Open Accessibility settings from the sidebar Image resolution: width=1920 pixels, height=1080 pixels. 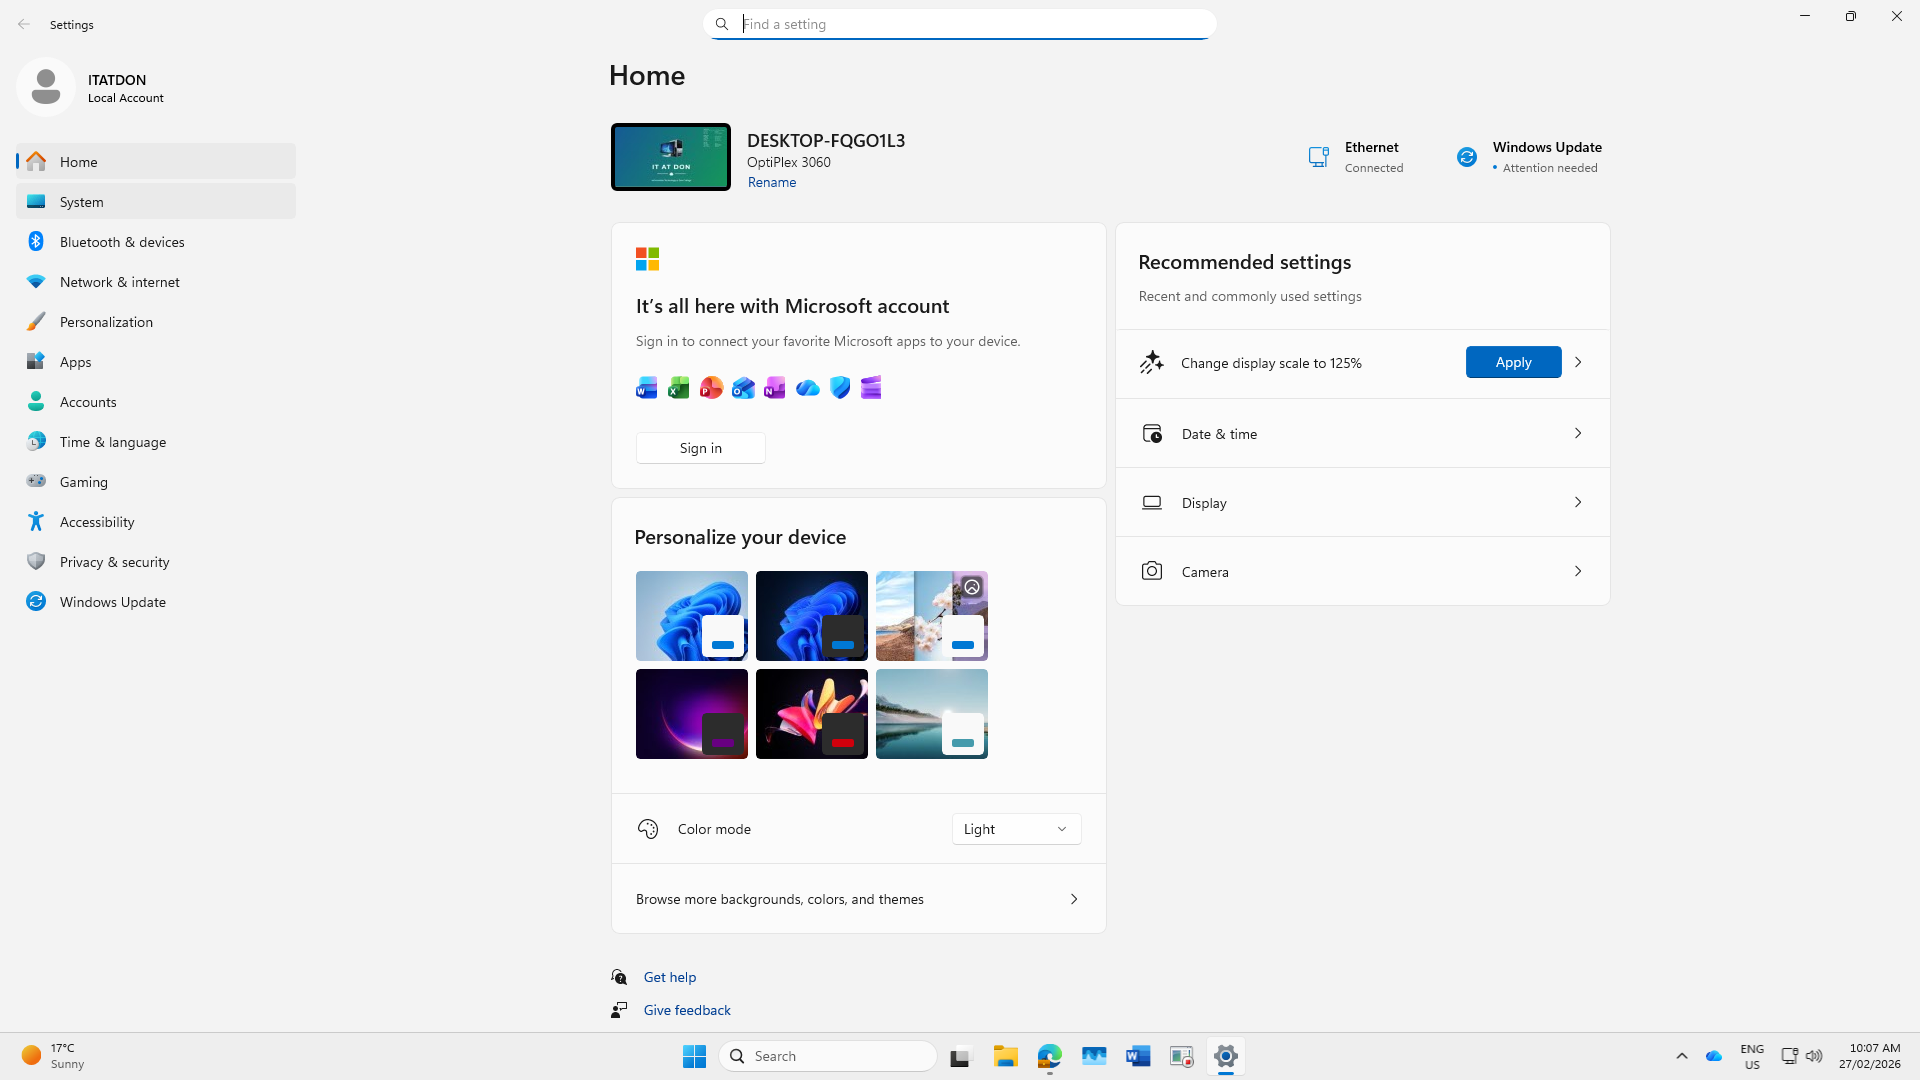tap(97, 522)
